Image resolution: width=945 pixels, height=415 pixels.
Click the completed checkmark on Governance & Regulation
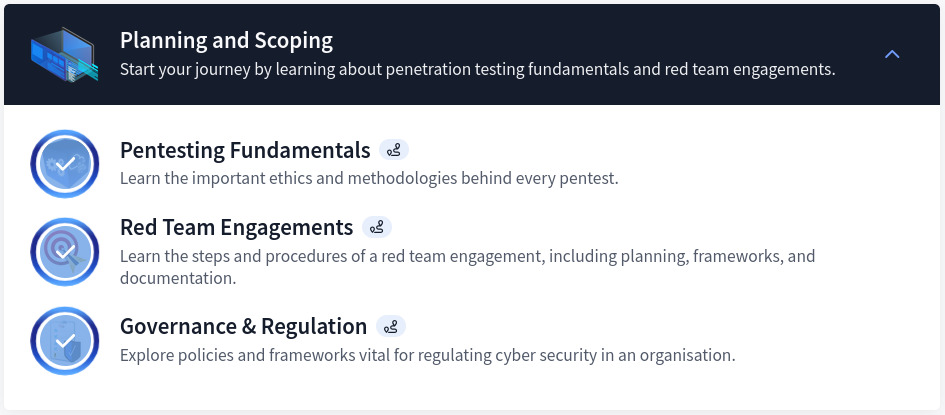pos(65,341)
